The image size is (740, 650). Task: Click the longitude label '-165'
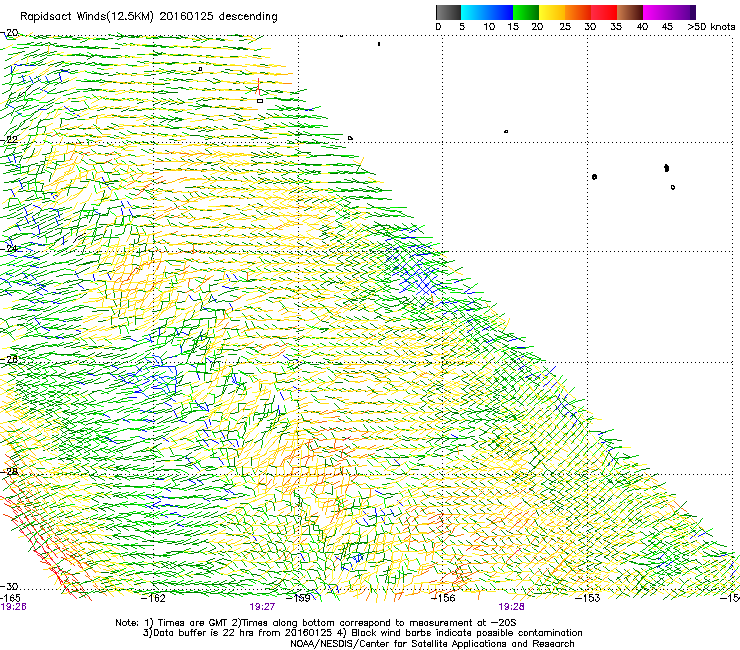(x=9, y=598)
